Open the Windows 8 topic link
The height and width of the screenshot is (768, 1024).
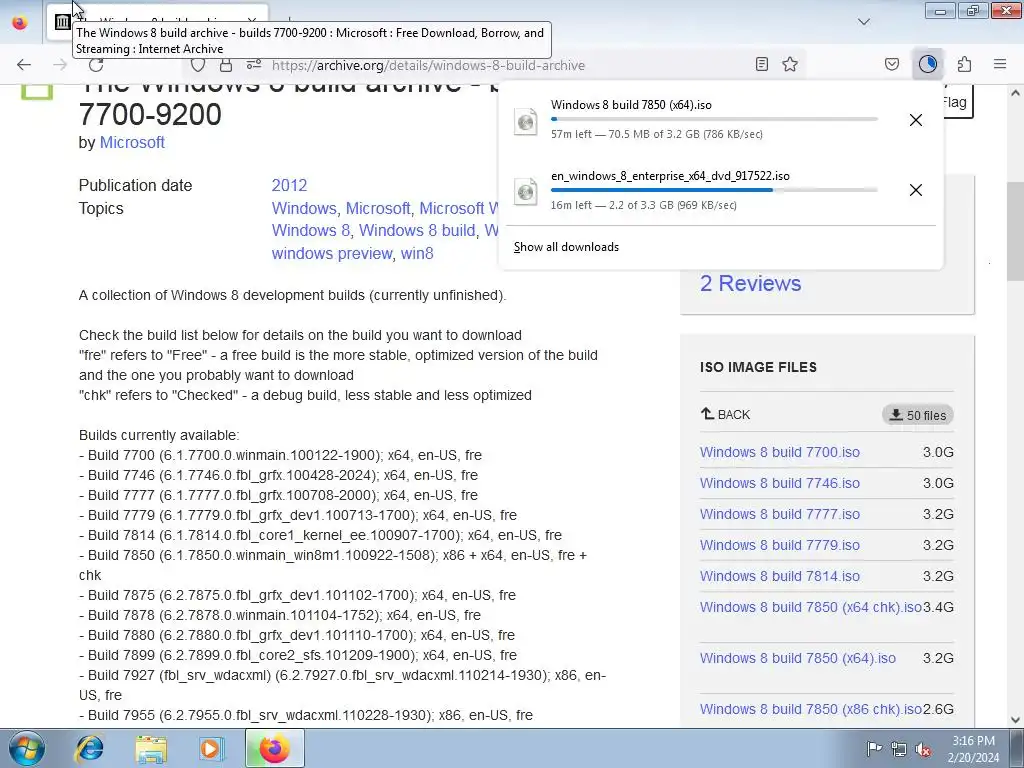(x=311, y=231)
